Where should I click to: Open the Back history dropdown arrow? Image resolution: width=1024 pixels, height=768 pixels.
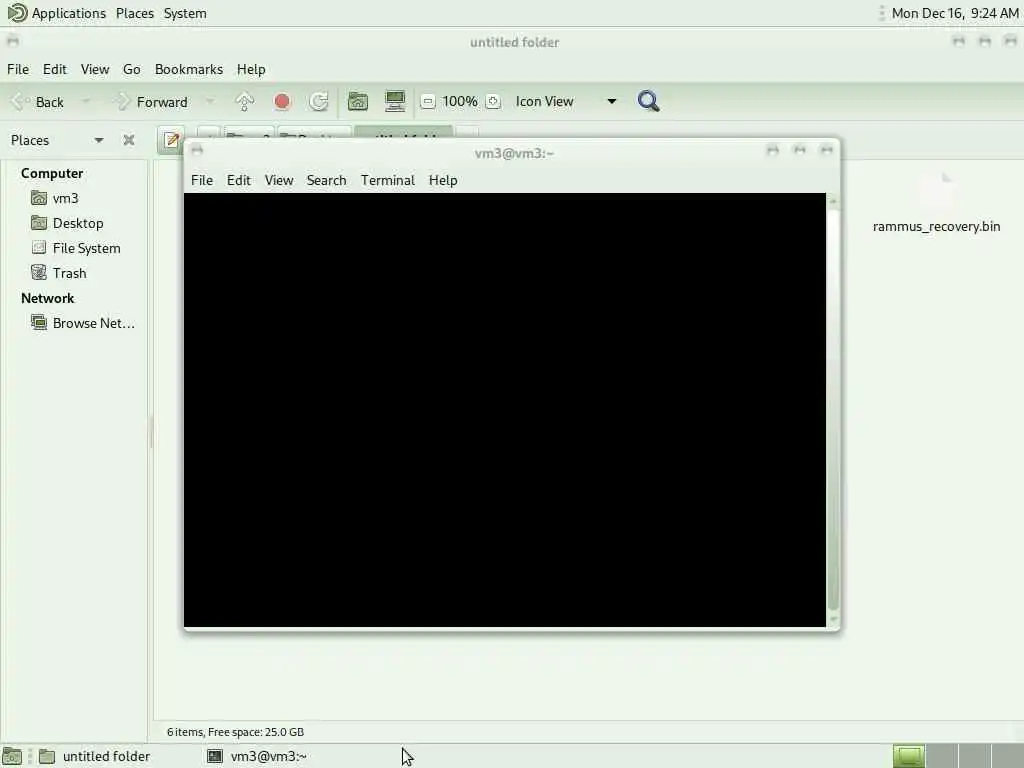(86, 102)
